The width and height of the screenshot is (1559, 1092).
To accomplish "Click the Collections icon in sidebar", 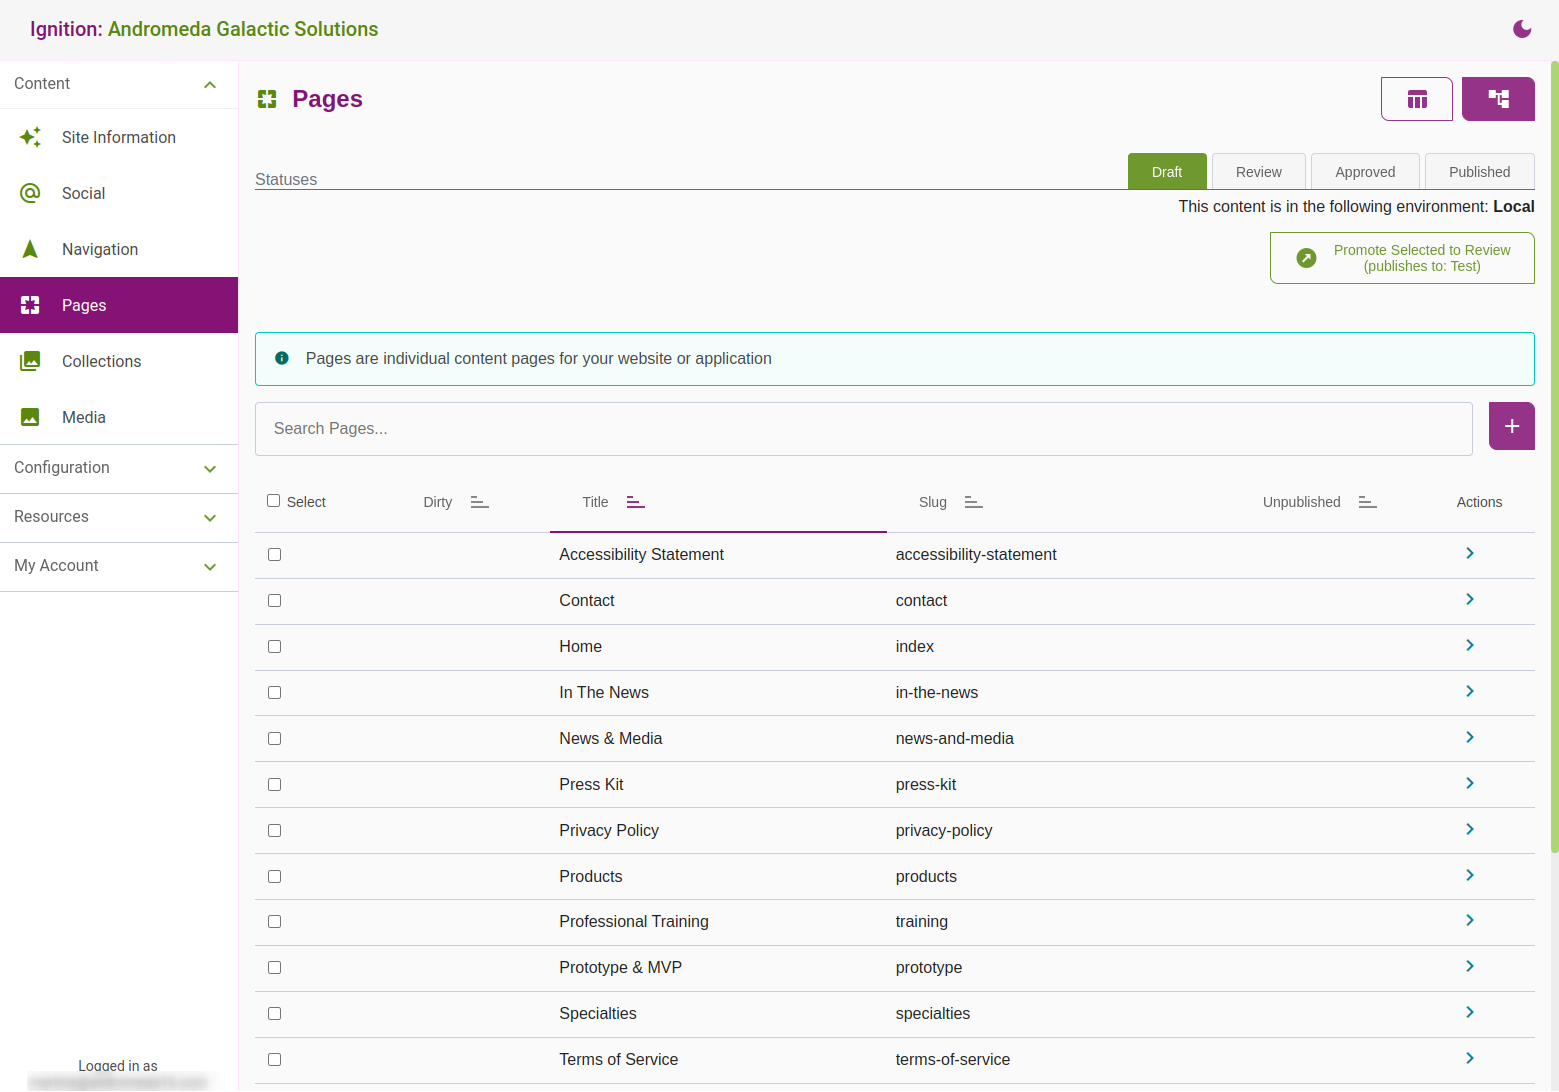I will (x=30, y=361).
